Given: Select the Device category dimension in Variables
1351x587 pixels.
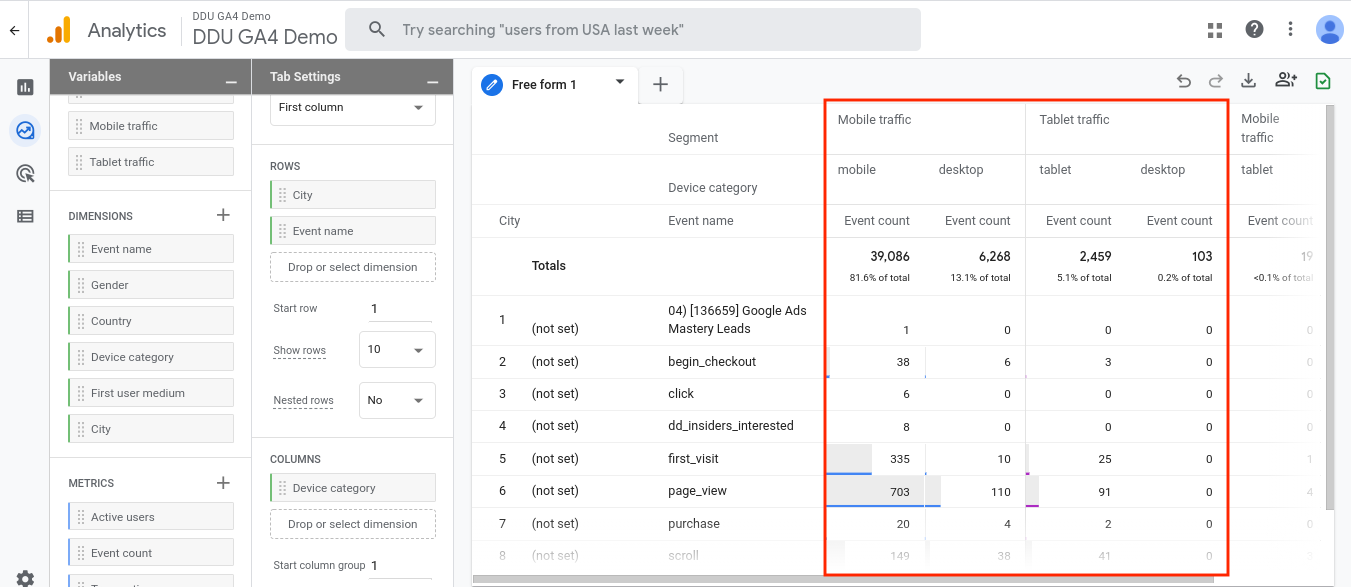Looking at the screenshot, I should point(151,357).
